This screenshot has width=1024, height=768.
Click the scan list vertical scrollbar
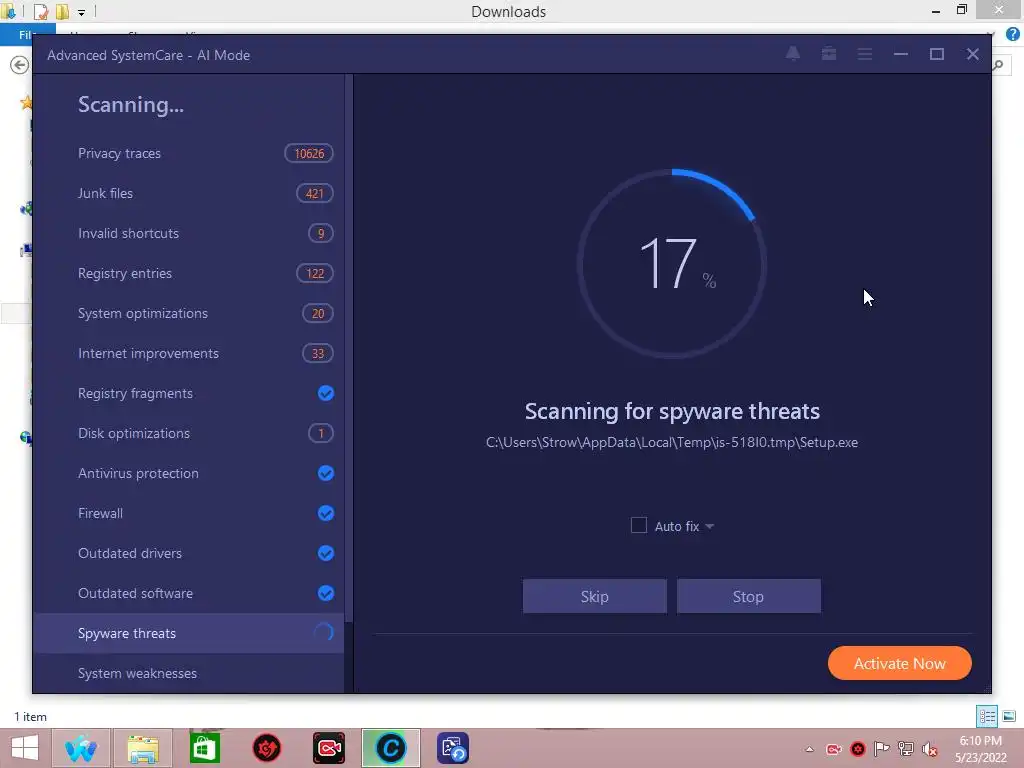(349, 348)
